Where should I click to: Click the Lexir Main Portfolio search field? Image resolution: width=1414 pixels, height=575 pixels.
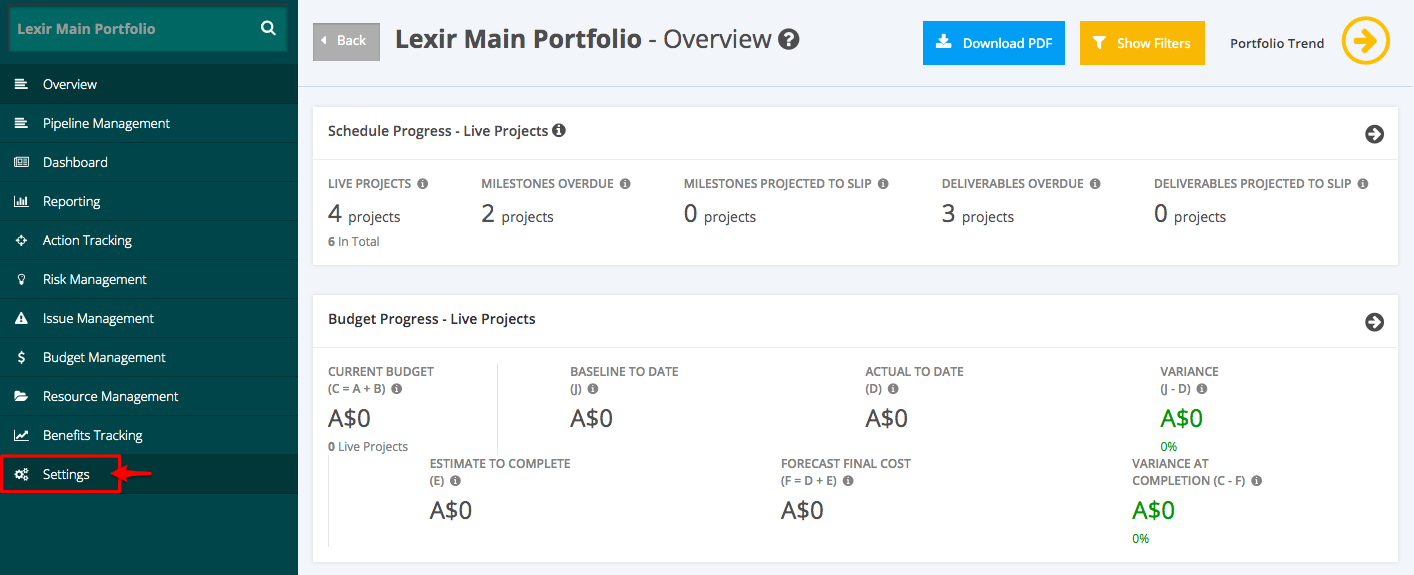[x=148, y=29]
